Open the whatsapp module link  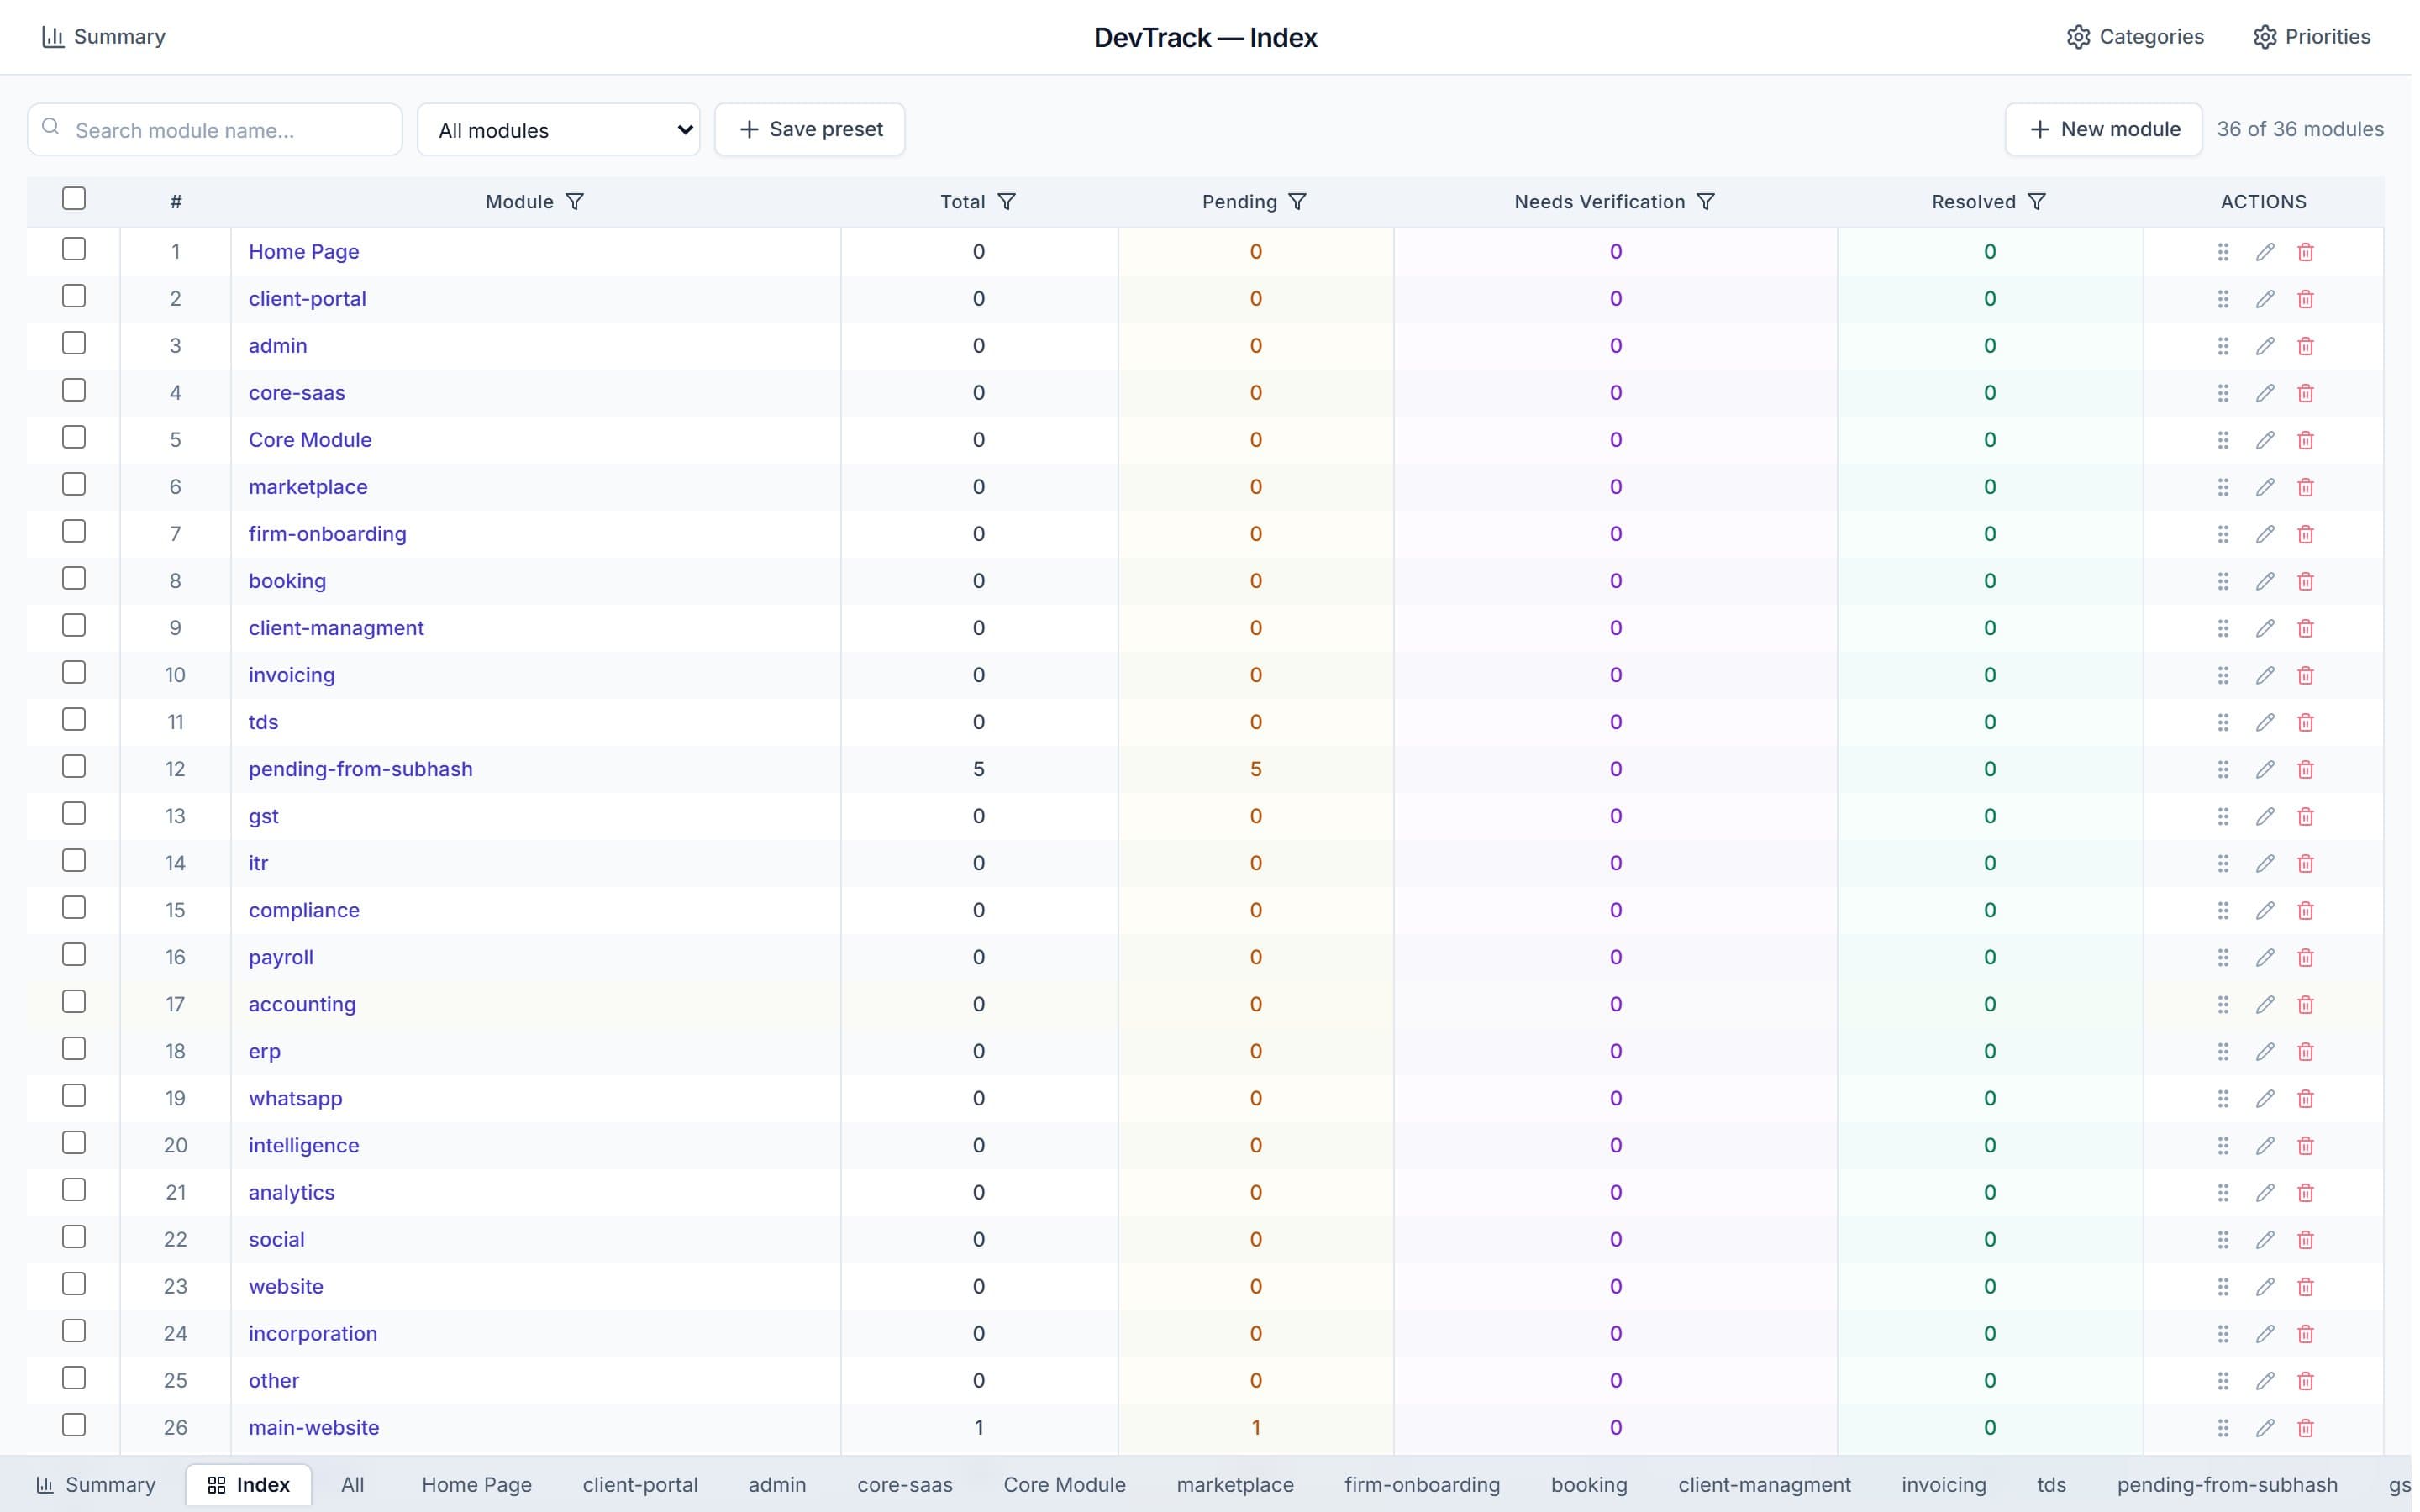click(x=295, y=1098)
